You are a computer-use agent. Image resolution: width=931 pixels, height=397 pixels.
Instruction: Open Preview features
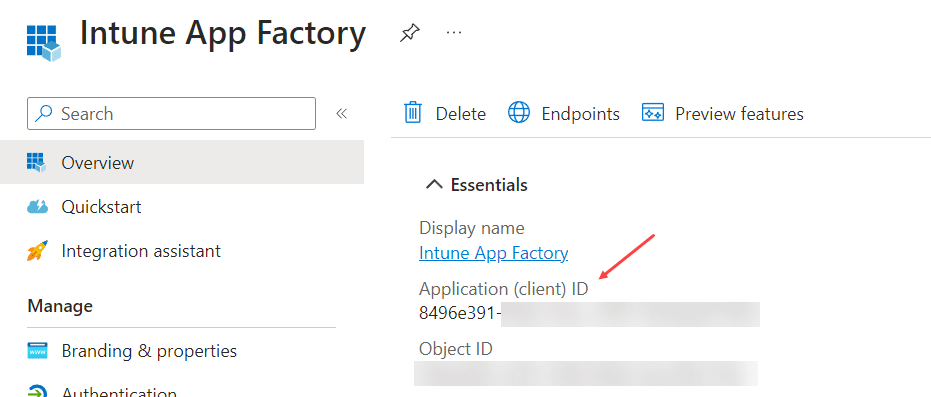723,113
